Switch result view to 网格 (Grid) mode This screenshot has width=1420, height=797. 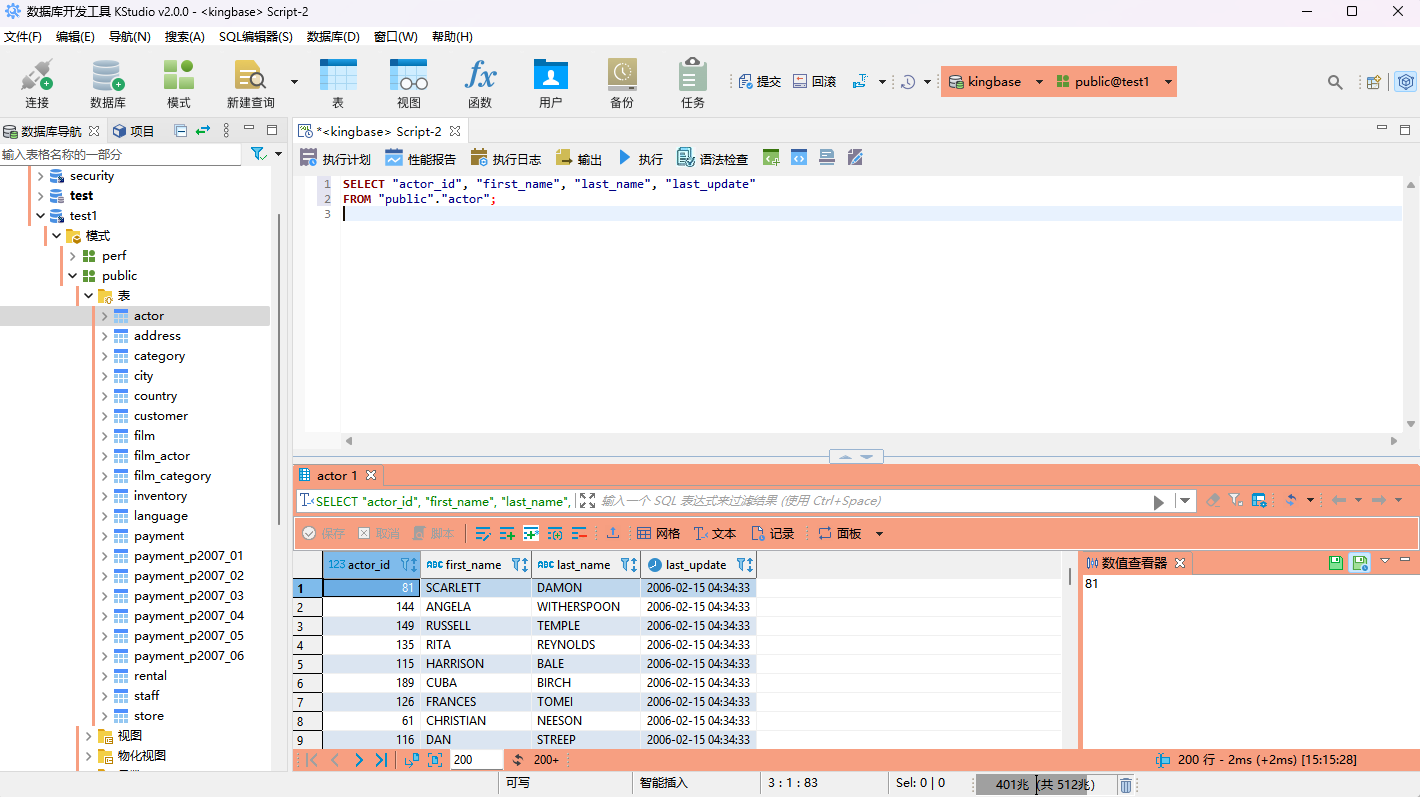click(658, 534)
